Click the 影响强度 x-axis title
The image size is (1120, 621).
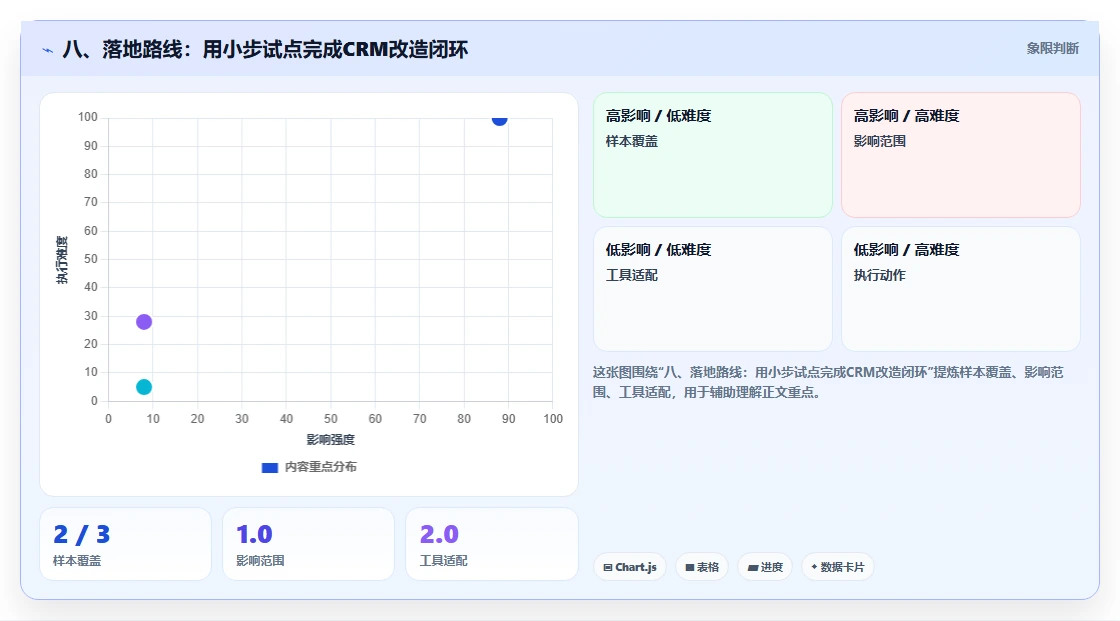click(x=330, y=439)
